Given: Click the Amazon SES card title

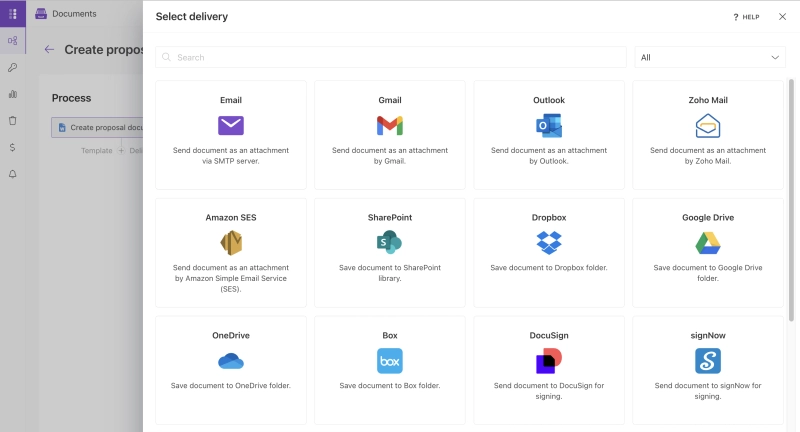Looking at the screenshot, I should tap(231, 217).
